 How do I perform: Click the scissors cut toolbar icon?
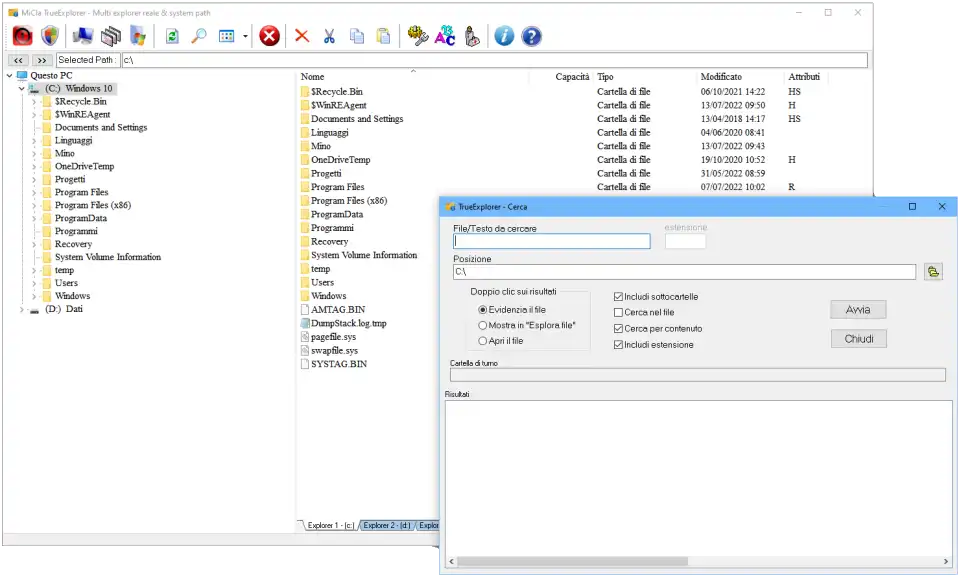tap(329, 36)
